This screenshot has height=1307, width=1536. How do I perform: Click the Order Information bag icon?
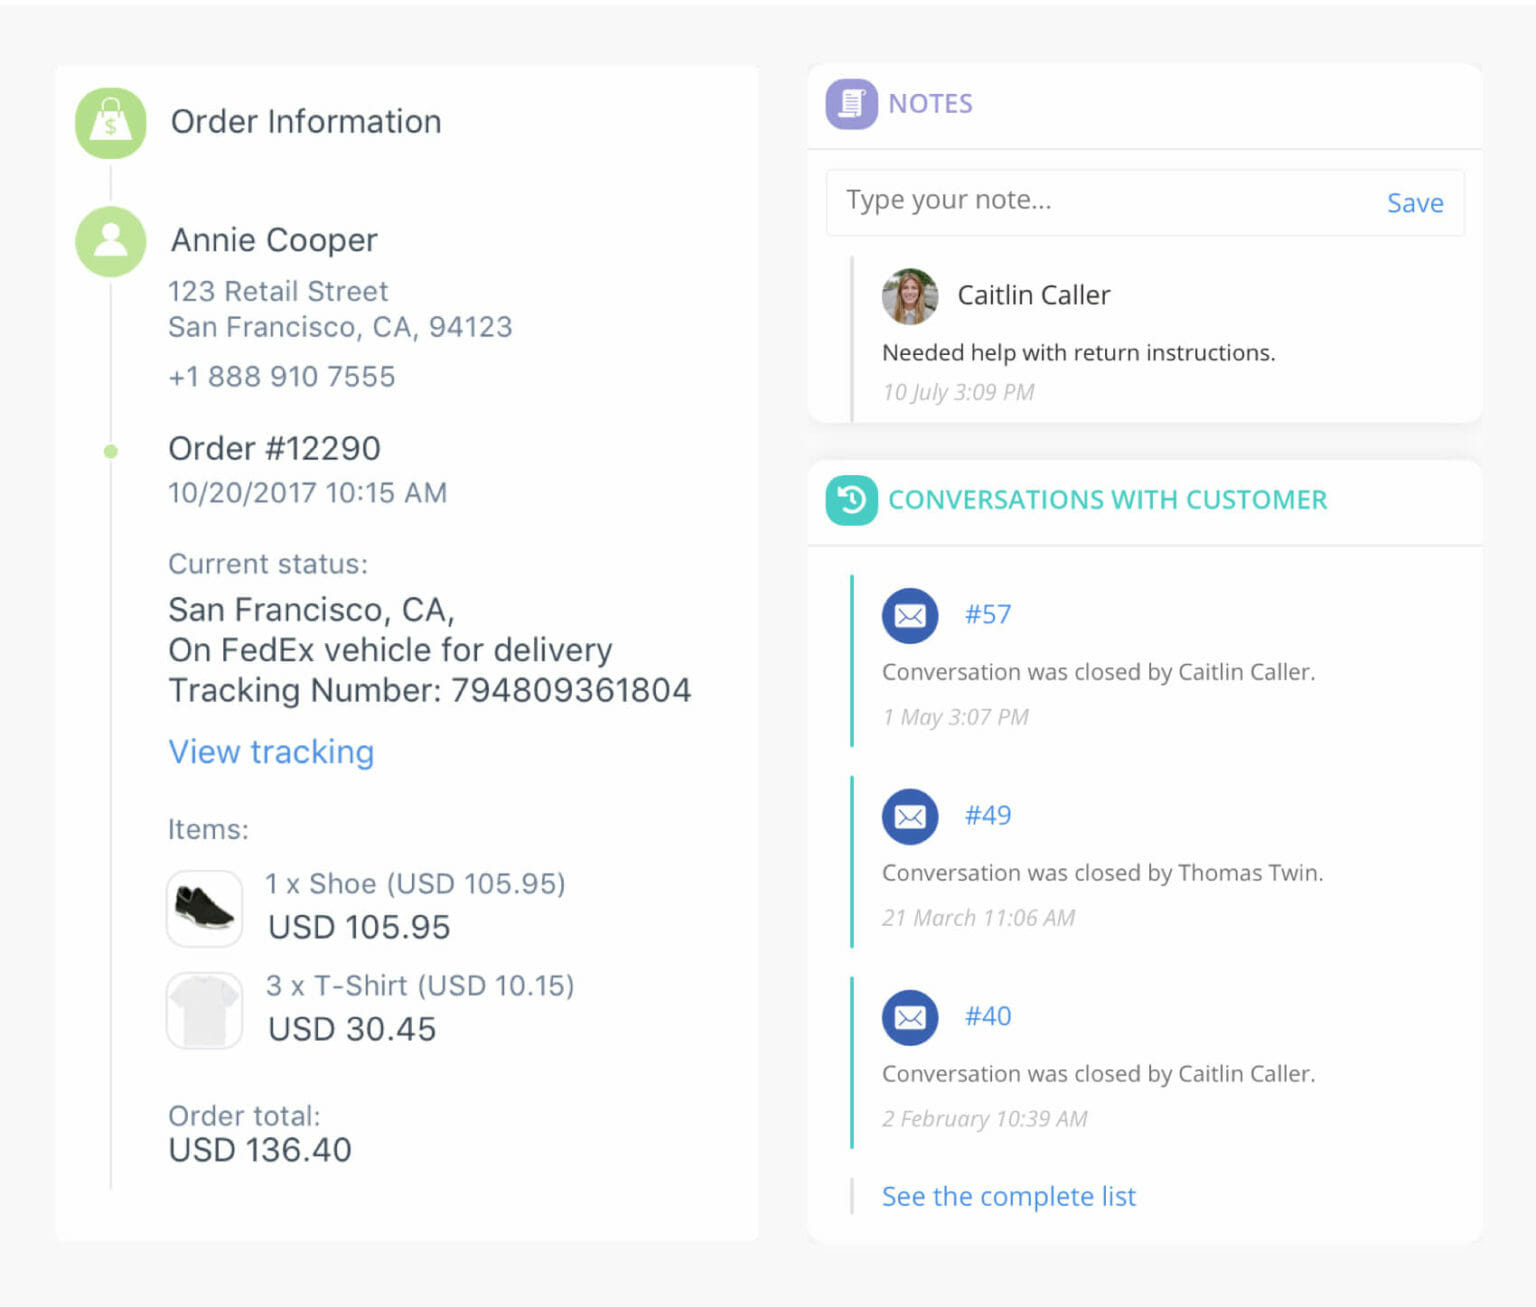pos(111,122)
